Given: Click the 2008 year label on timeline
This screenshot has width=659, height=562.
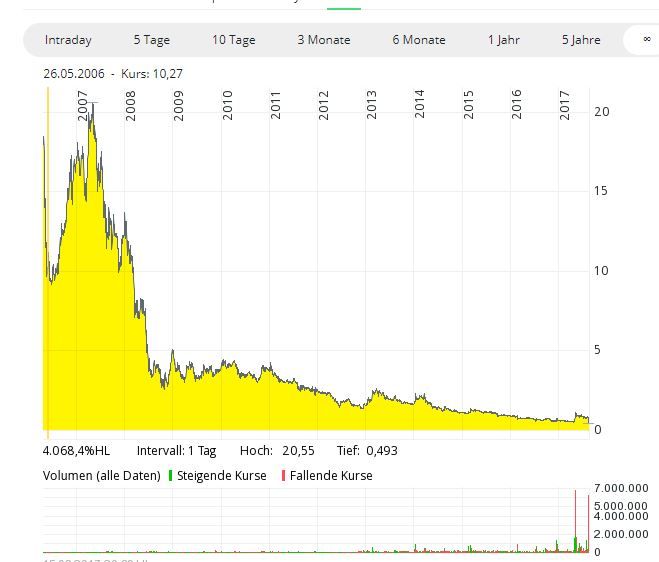Looking at the screenshot, I should click(x=131, y=105).
